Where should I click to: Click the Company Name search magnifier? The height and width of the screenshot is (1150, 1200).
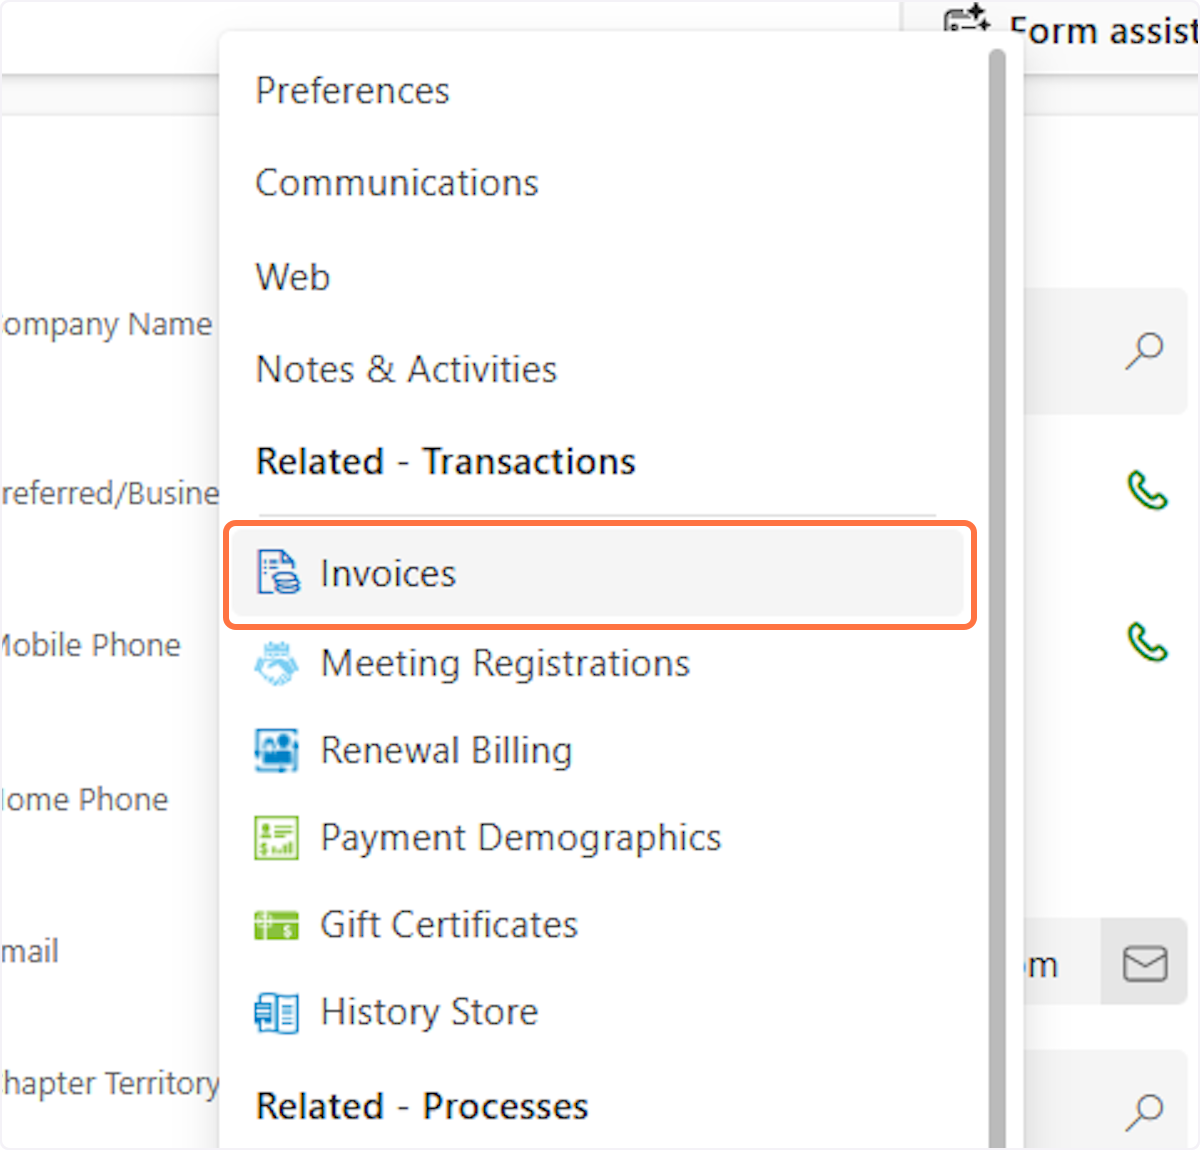(x=1144, y=350)
